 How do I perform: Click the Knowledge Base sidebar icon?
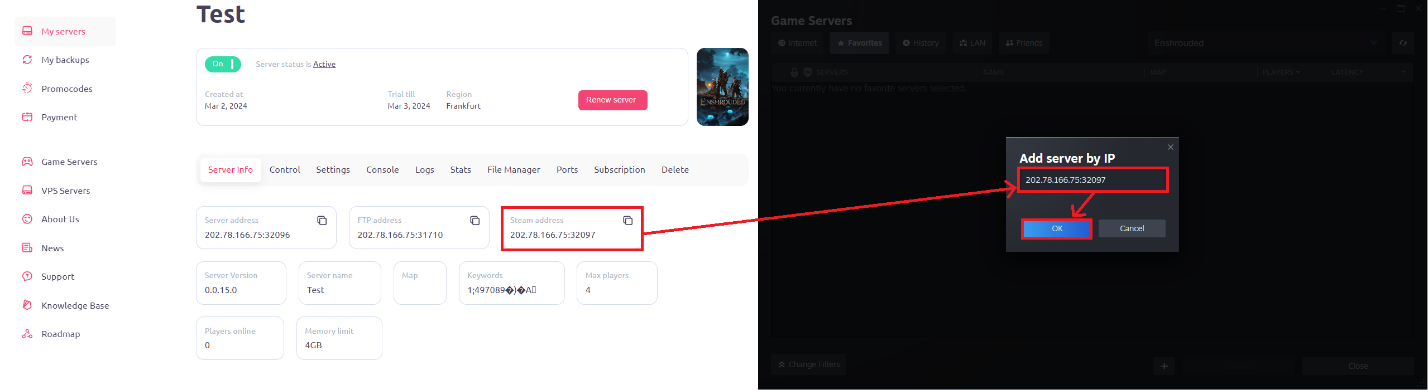point(28,305)
